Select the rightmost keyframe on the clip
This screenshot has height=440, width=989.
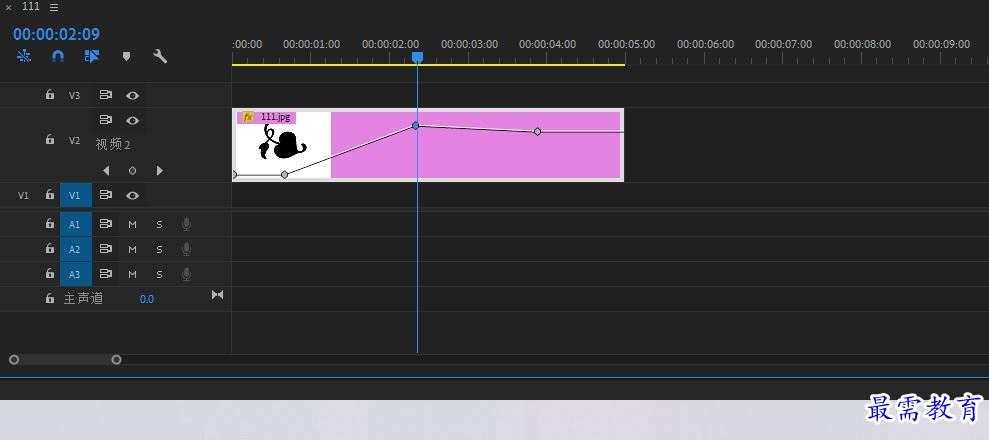click(537, 132)
